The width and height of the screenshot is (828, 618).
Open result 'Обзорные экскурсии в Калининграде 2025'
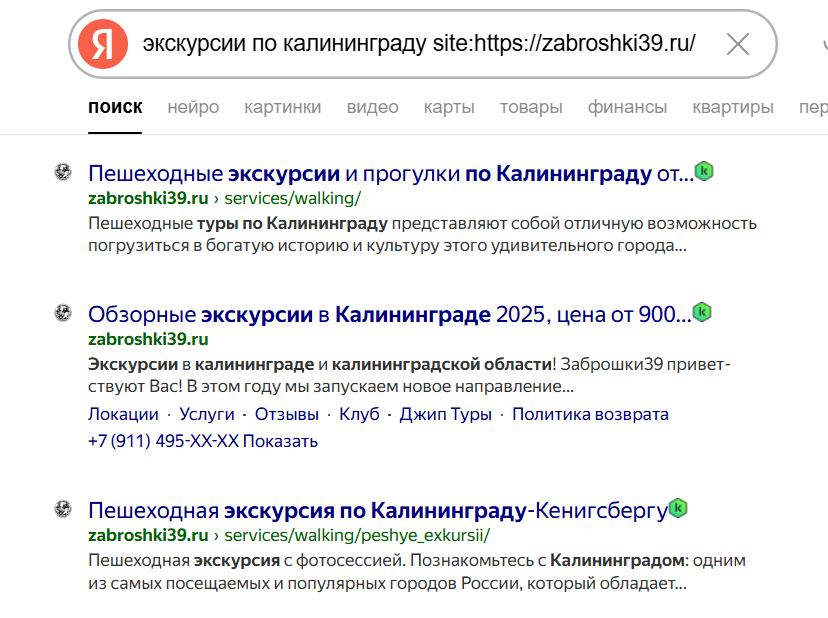tap(390, 314)
